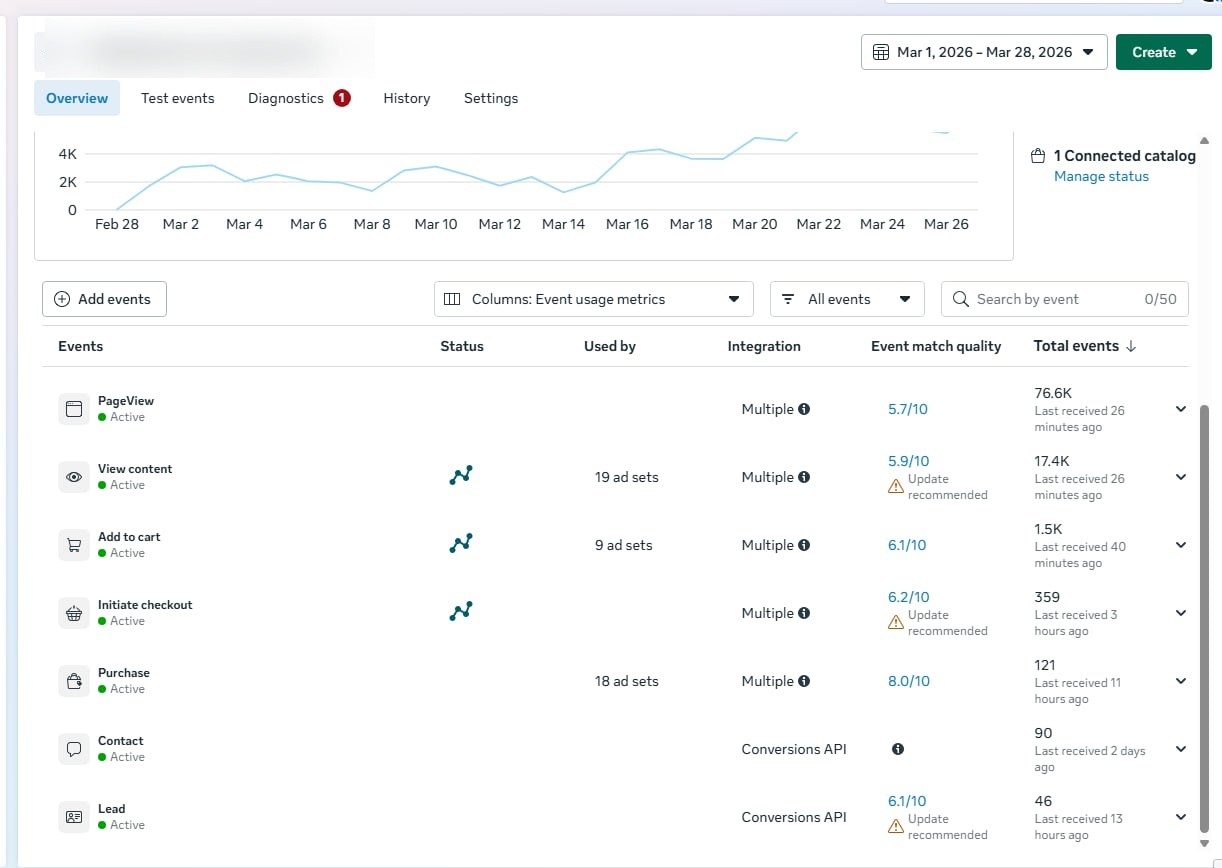The height and width of the screenshot is (868, 1222).
Task: Click the Add events button
Action: click(104, 299)
